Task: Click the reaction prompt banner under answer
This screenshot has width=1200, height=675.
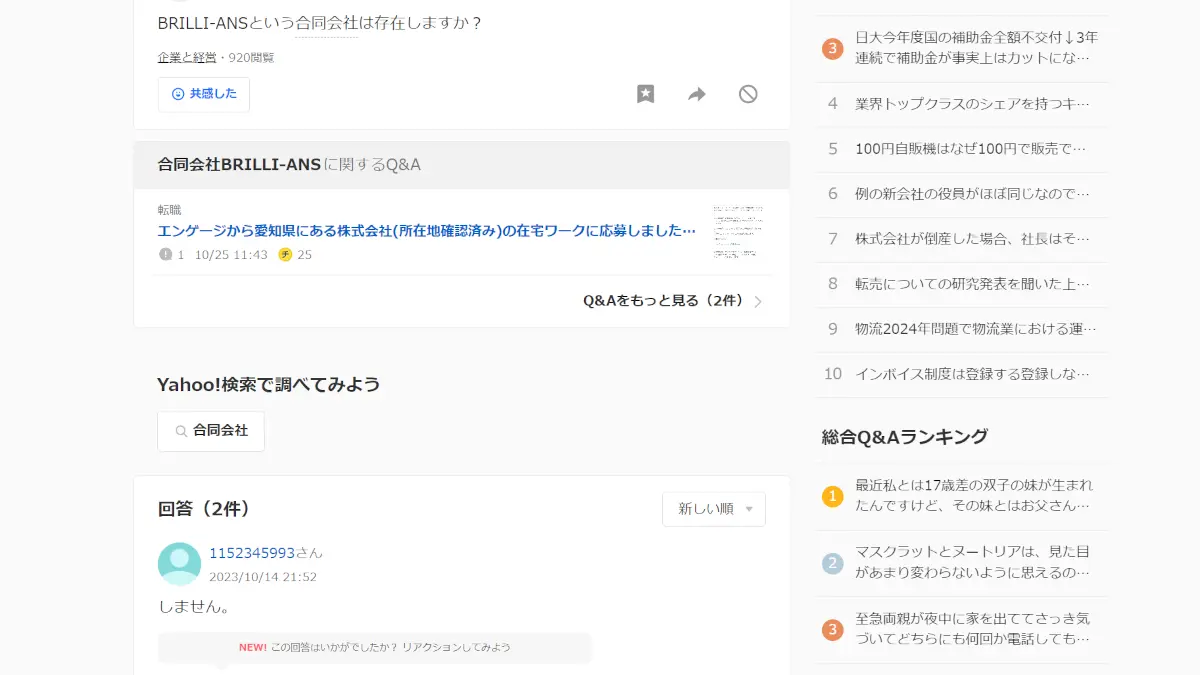Action: tap(375, 647)
